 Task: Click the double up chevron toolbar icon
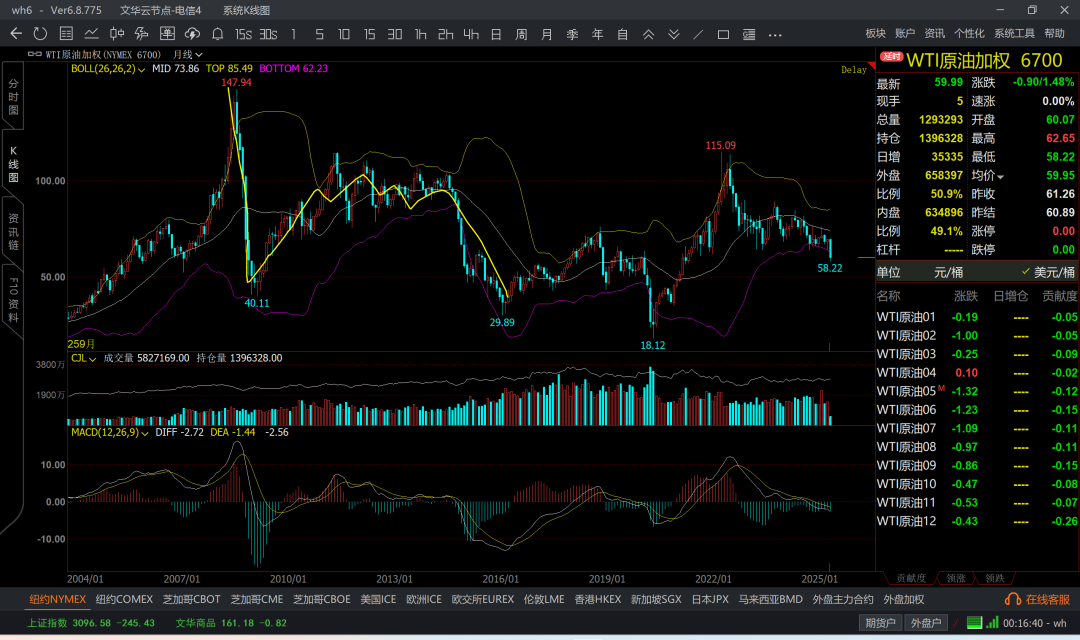tap(648, 34)
